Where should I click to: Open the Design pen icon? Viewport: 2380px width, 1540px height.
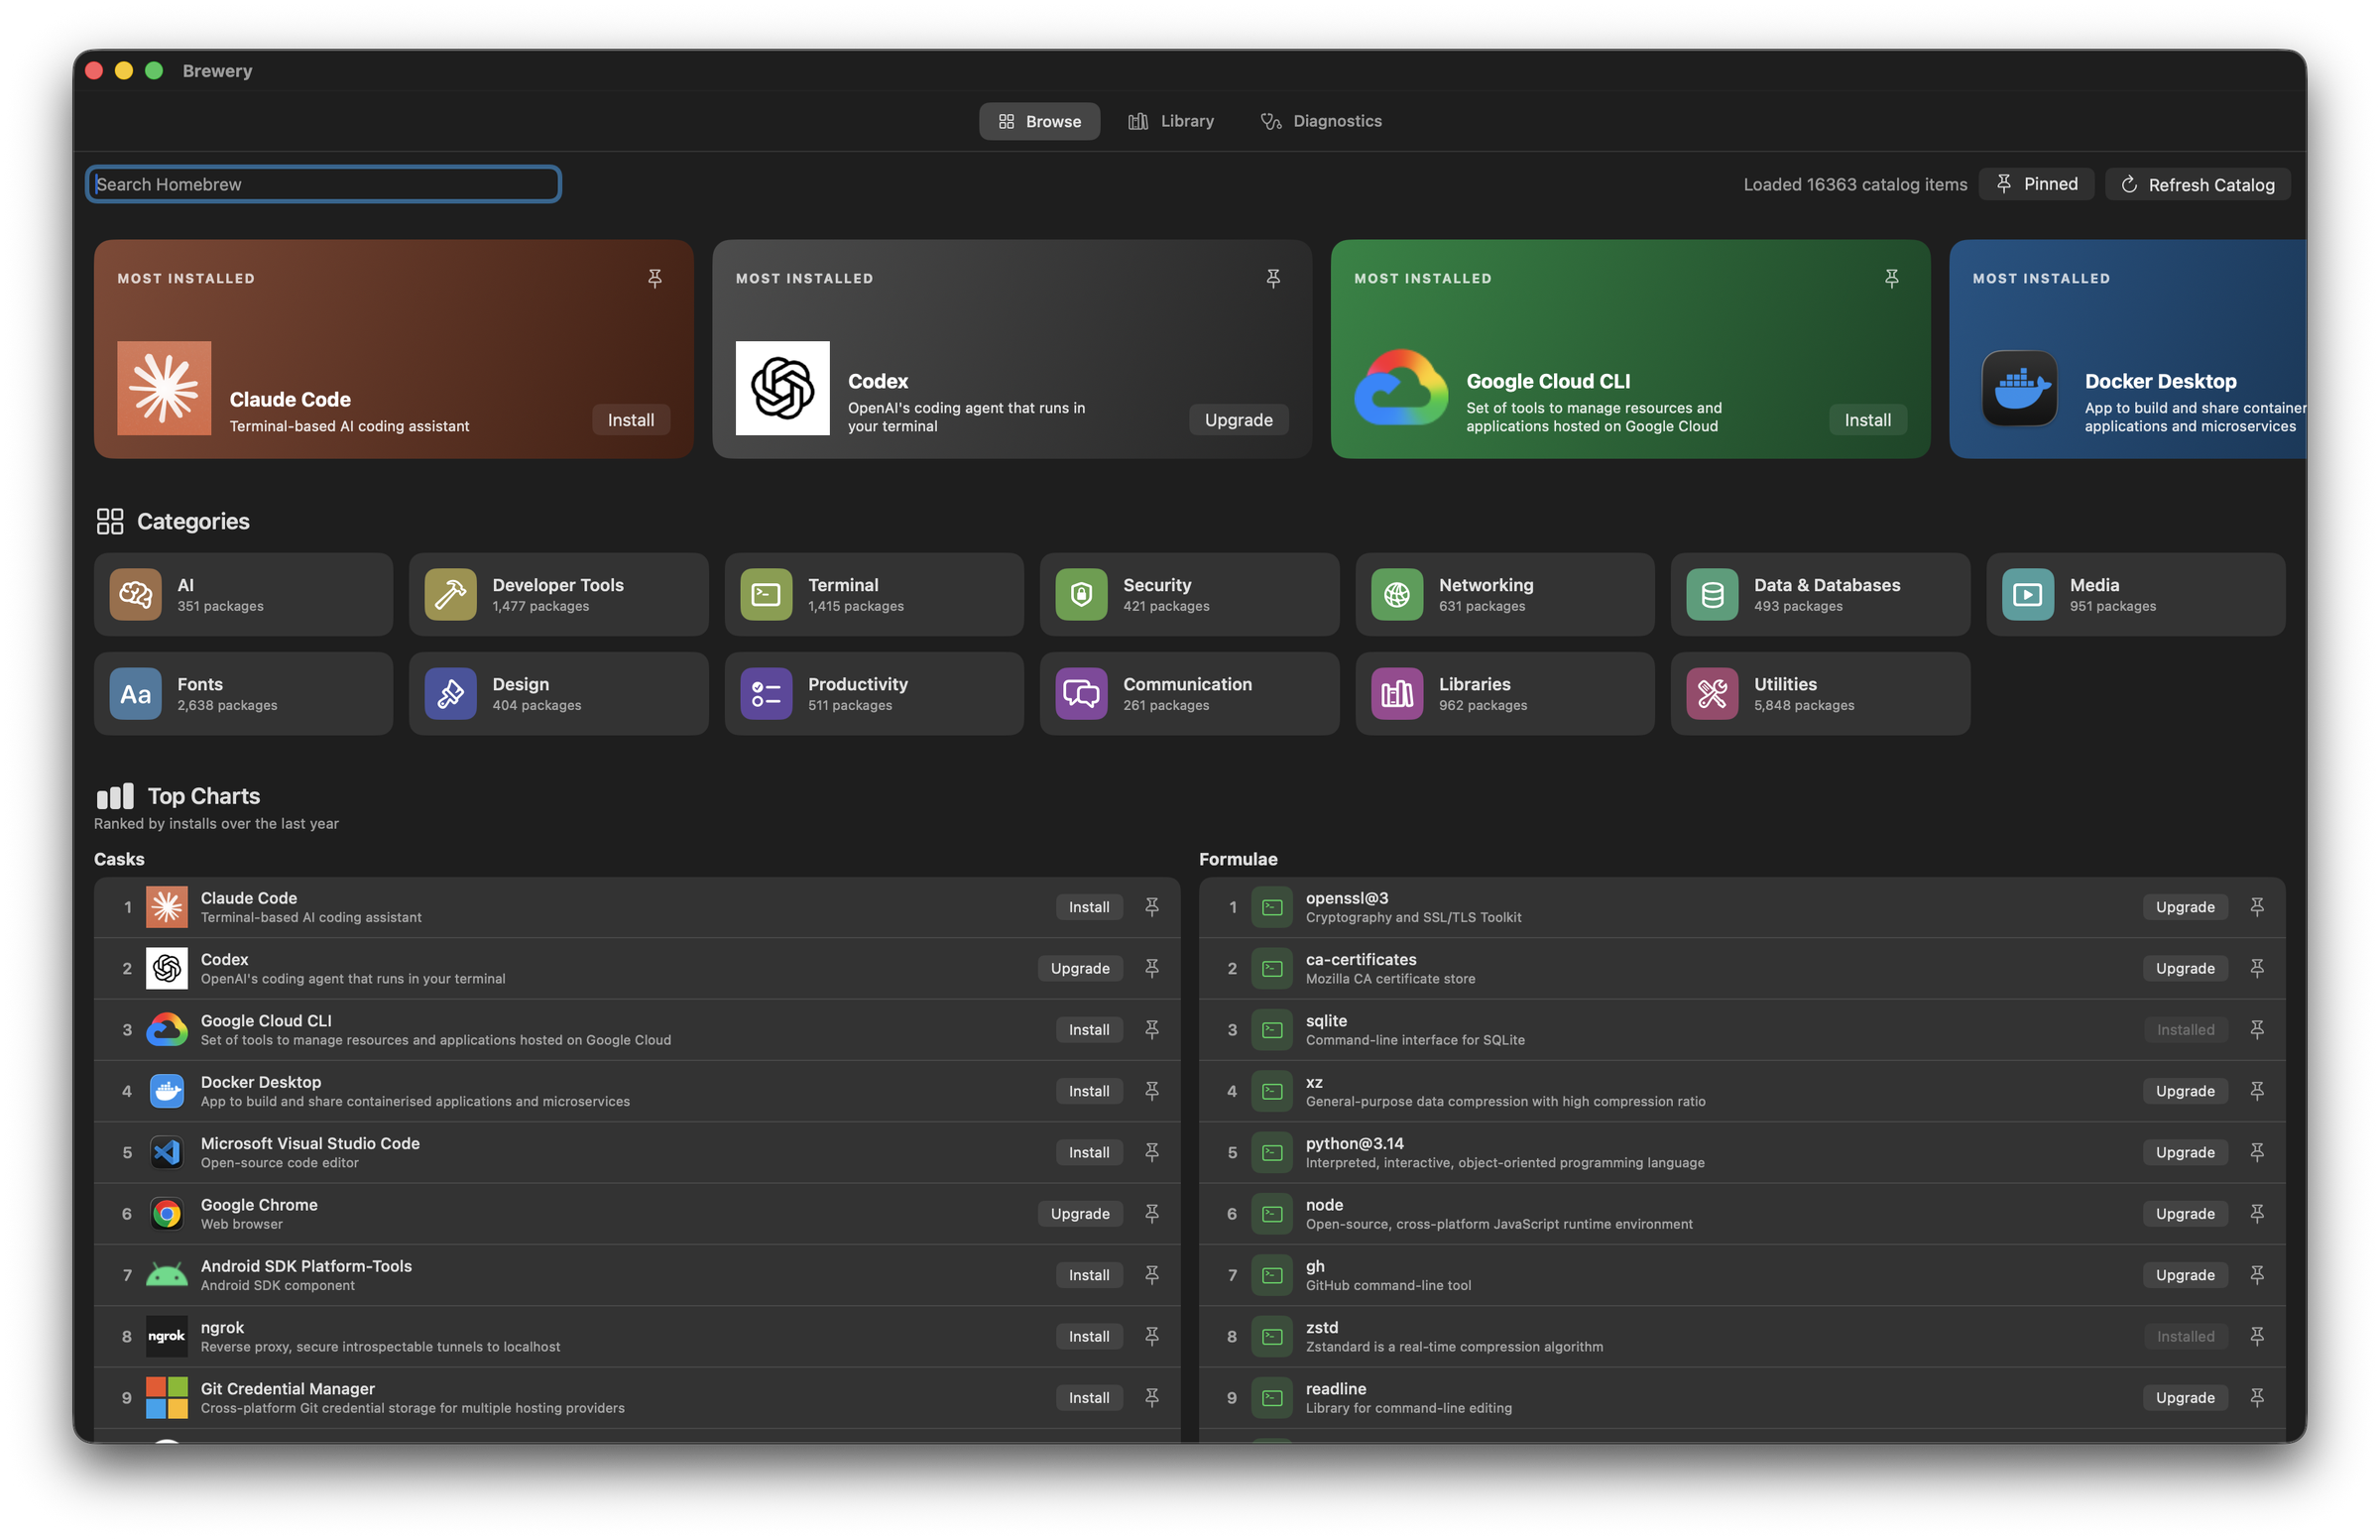450,694
